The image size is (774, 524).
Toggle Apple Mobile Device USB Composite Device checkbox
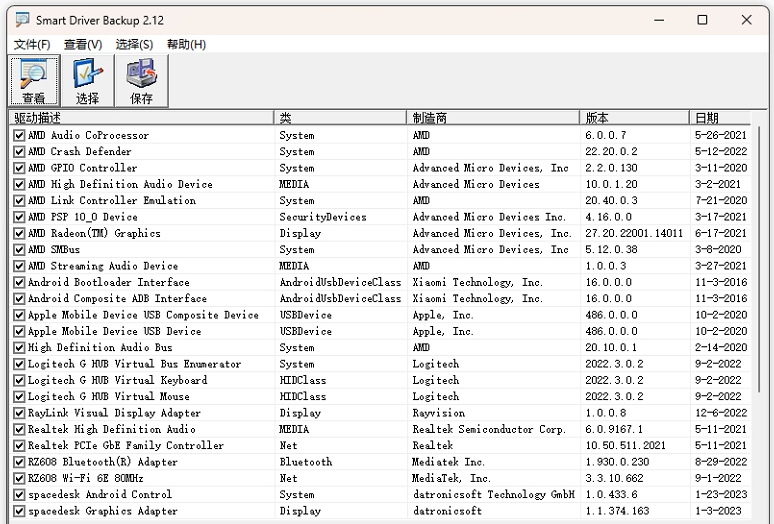pyautogui.click(x=19, y=315)
